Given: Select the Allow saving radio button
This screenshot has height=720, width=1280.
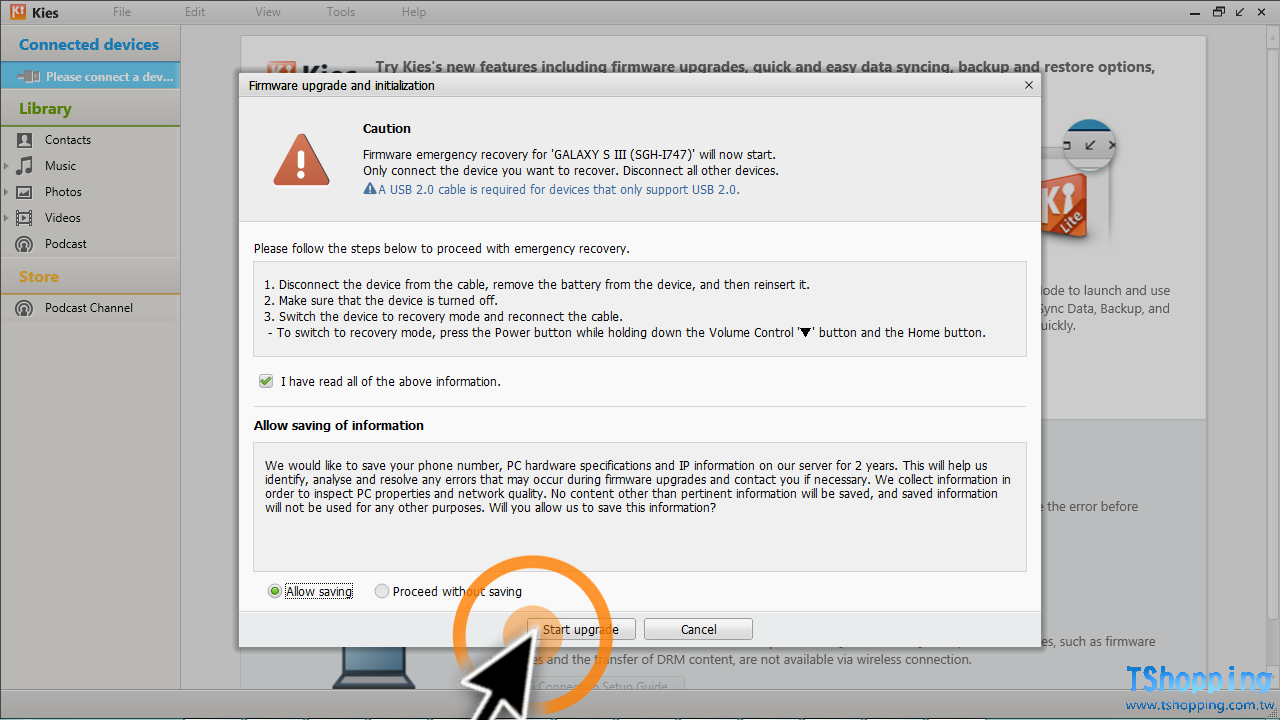Looking at the screenshot, I should (x=275, y=591).
